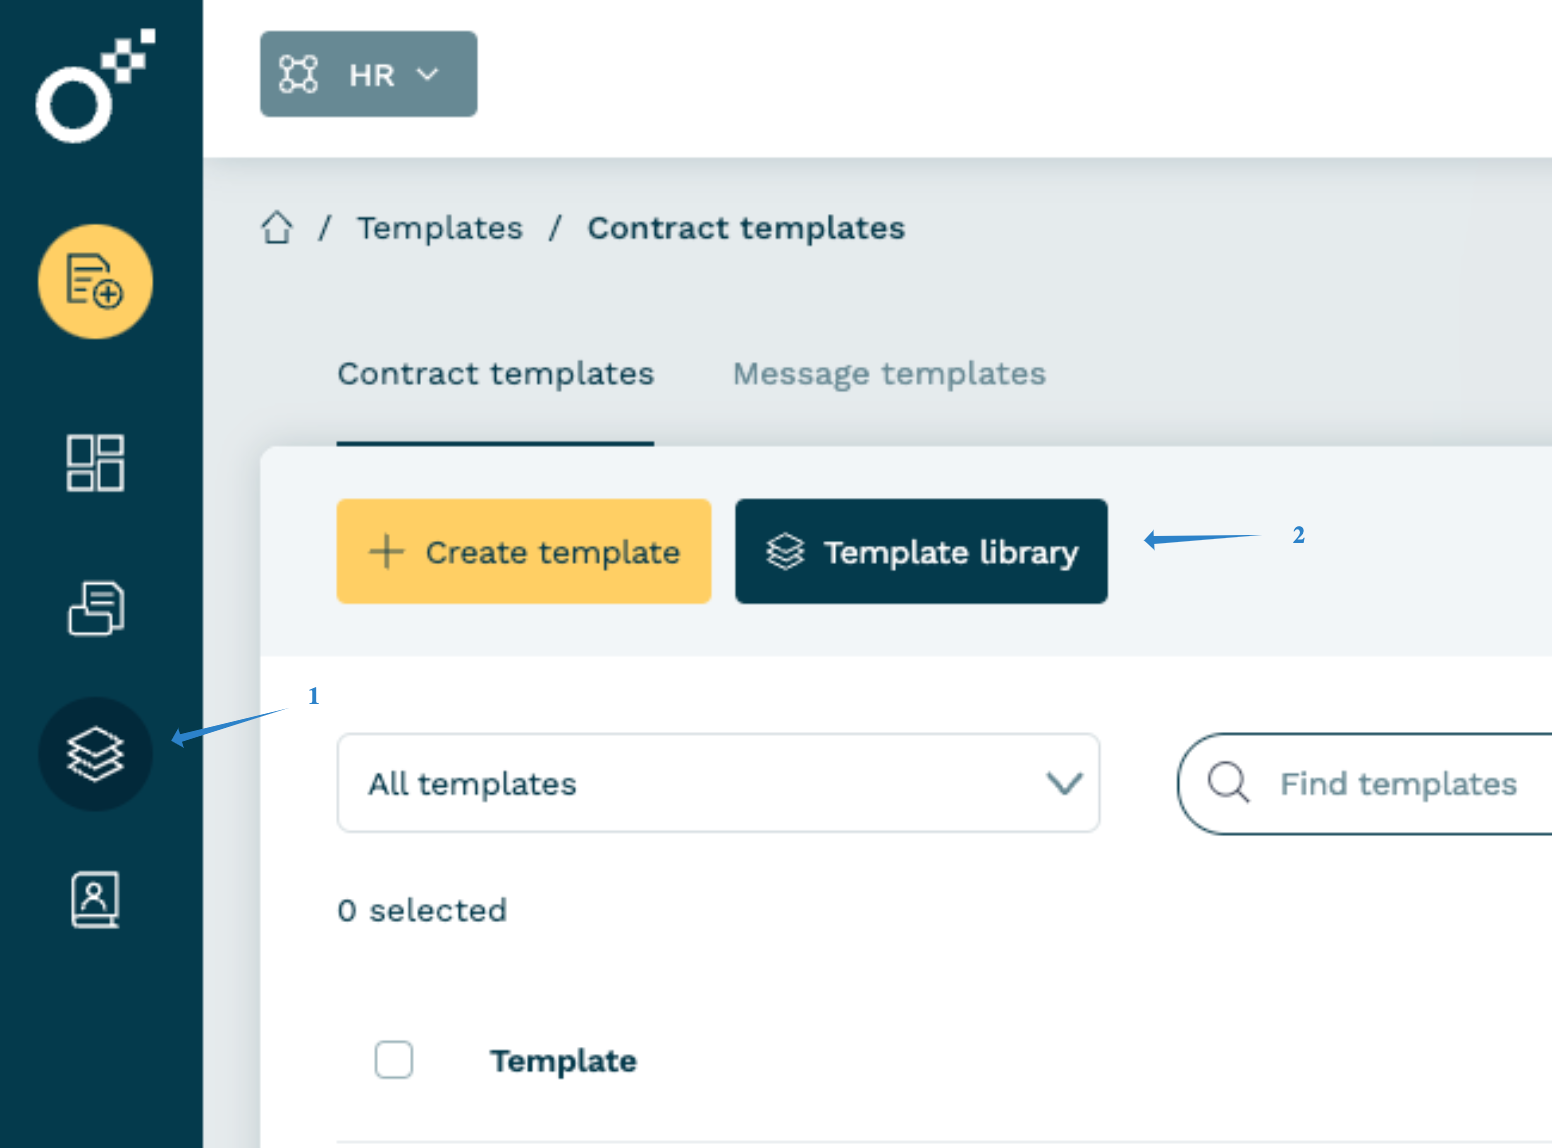
Task: Select the Contract templates tab
Action: 496,373
